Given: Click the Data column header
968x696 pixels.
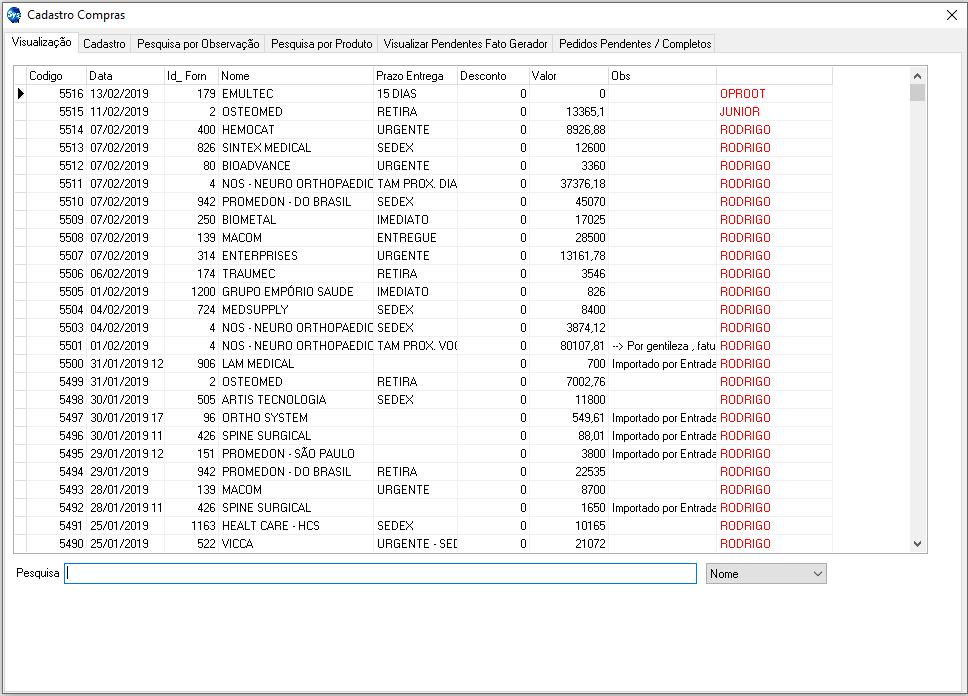Looking at the screenshot, I should click(124, 76).
